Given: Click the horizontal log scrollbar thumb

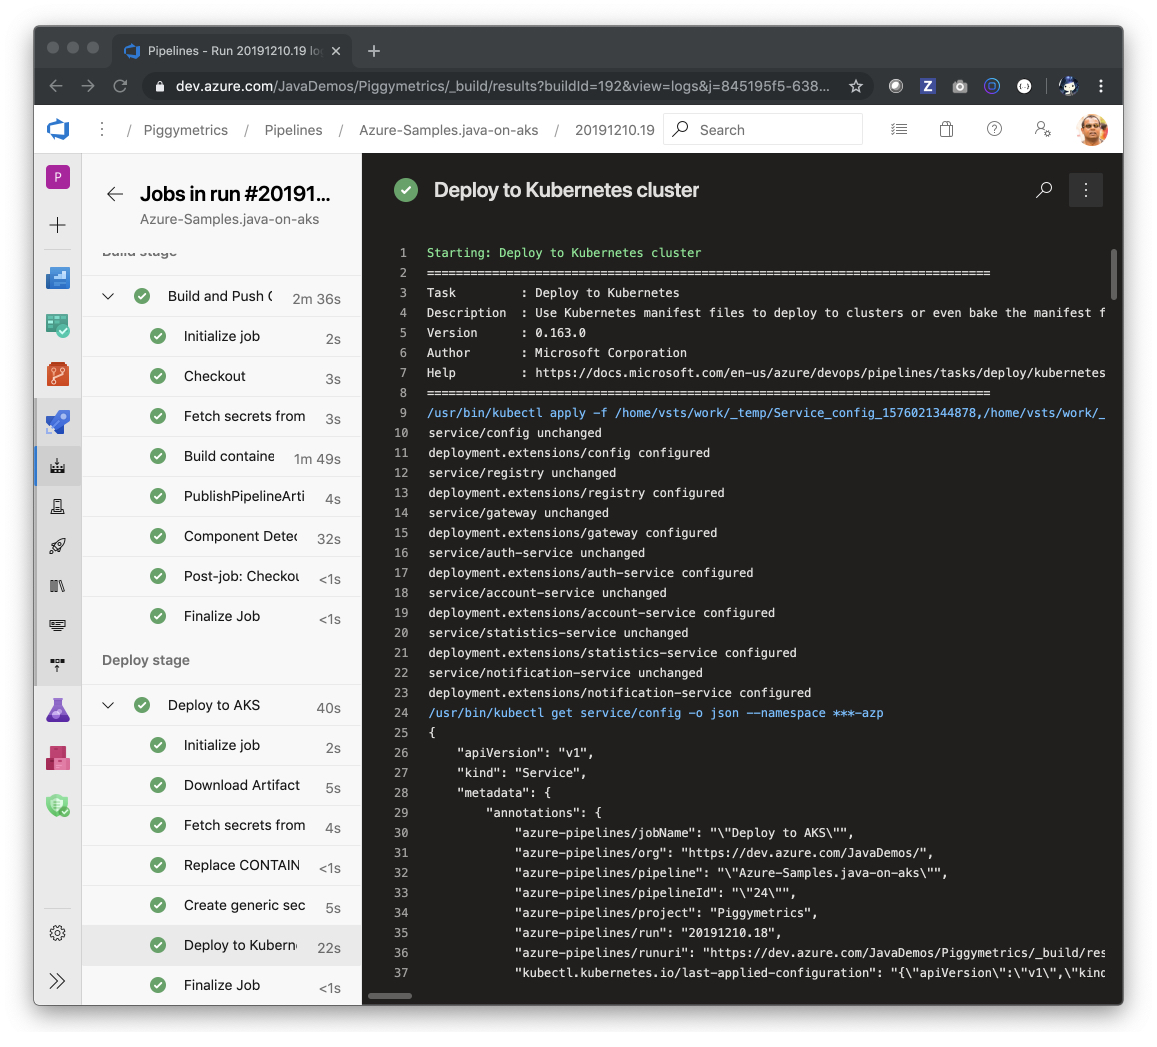Looking at the screenshot, I should click(x=390, y=996).
